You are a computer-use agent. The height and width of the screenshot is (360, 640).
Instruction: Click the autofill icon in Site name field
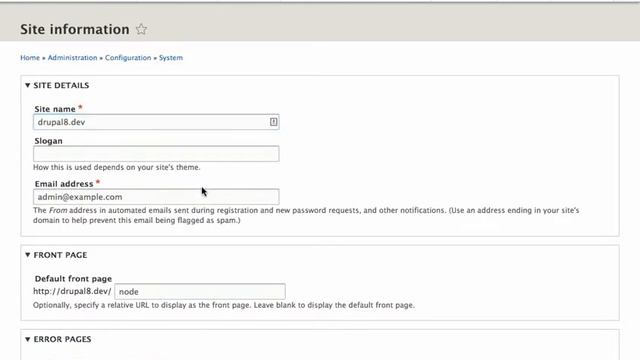pos(273,122)
